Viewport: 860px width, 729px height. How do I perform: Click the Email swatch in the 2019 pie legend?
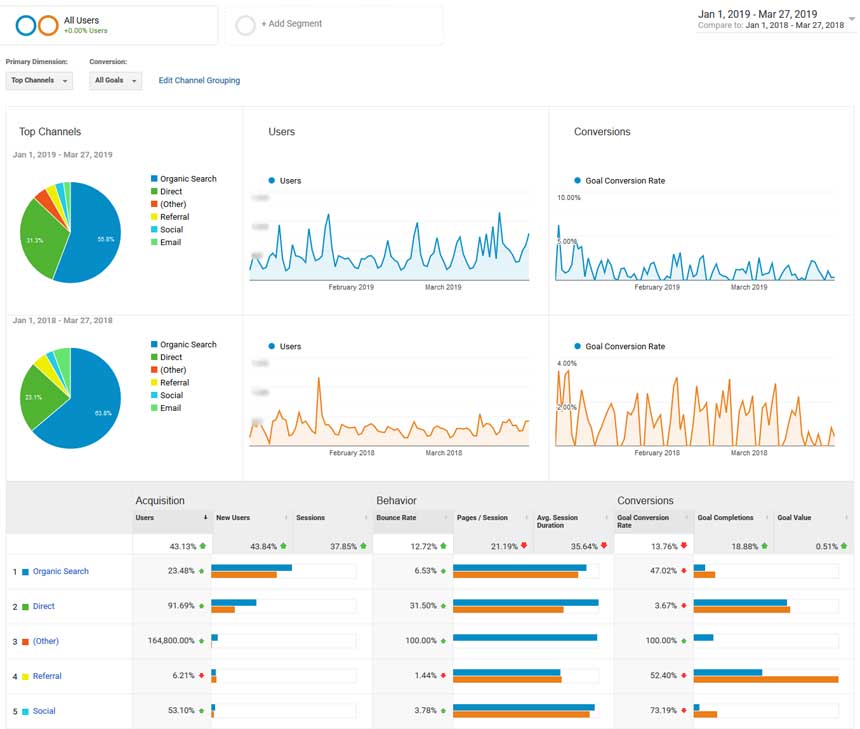[x=153, y=243]
